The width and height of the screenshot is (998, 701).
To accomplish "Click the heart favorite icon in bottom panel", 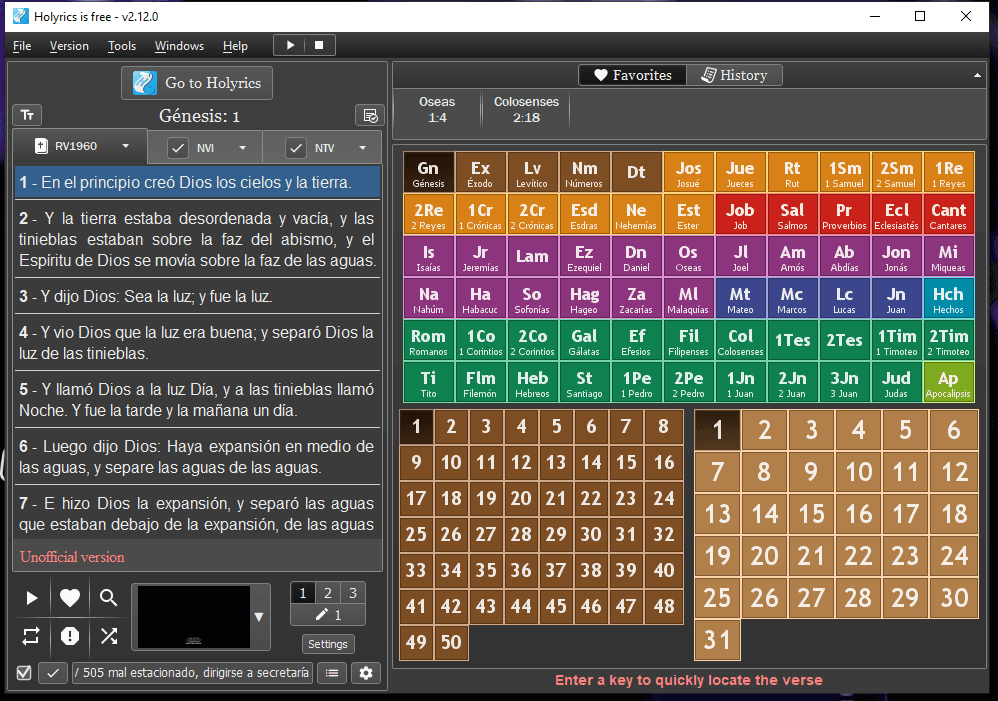I will click(x=69, y=598).
